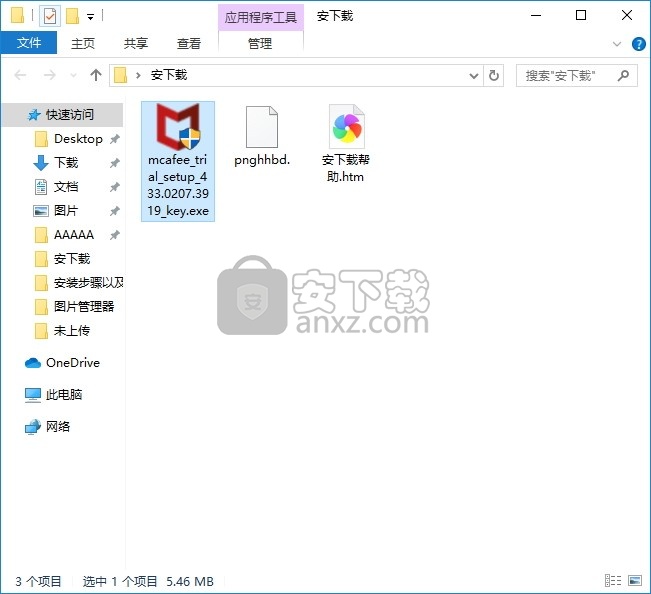Image resolution: width=651 pixels, height=594 pixels.
Task: Click the Properties checkmark icon in quick access toolbar
Action: pos(49,16)
